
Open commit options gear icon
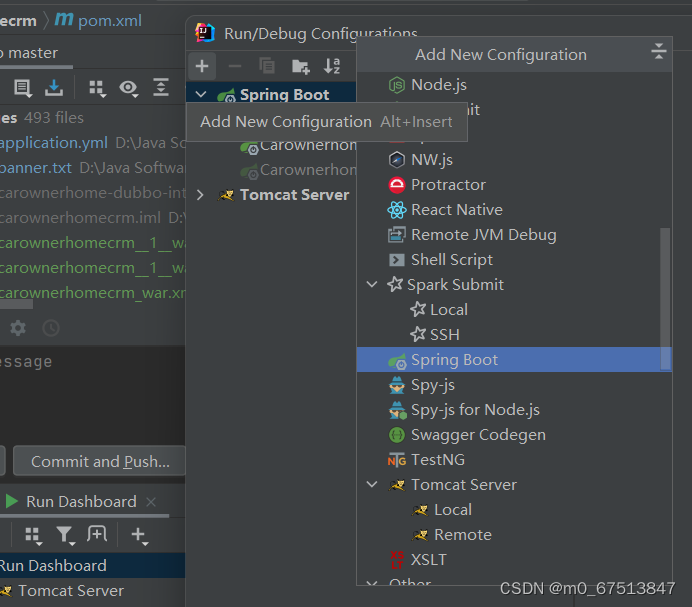(18, 328)
